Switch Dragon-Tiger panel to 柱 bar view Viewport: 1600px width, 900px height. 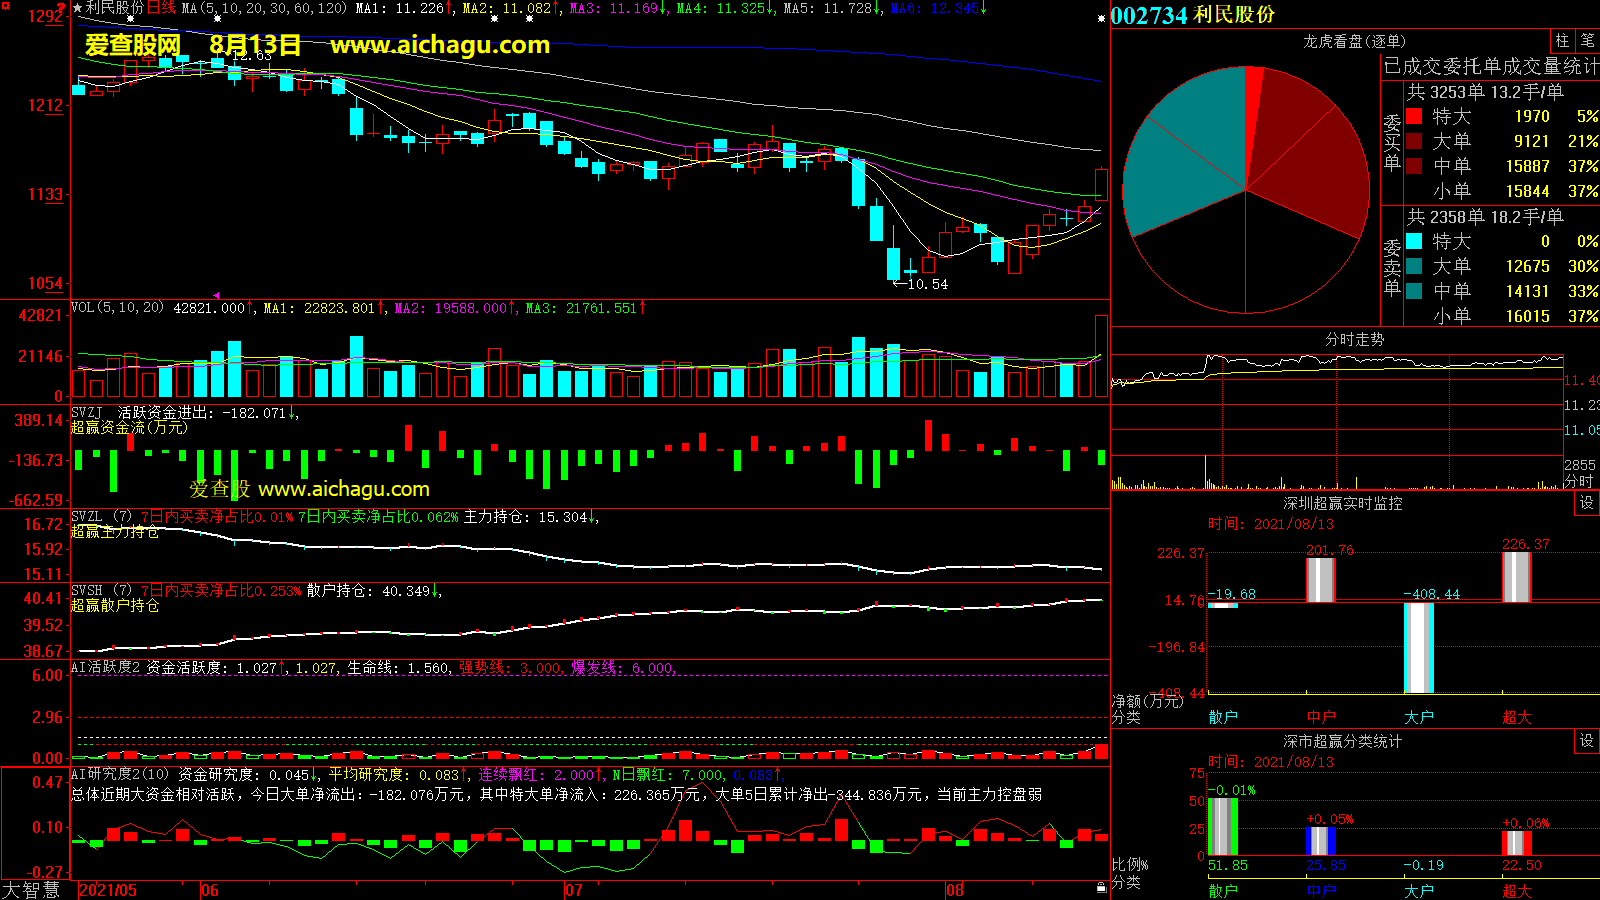pos(1562,40)
